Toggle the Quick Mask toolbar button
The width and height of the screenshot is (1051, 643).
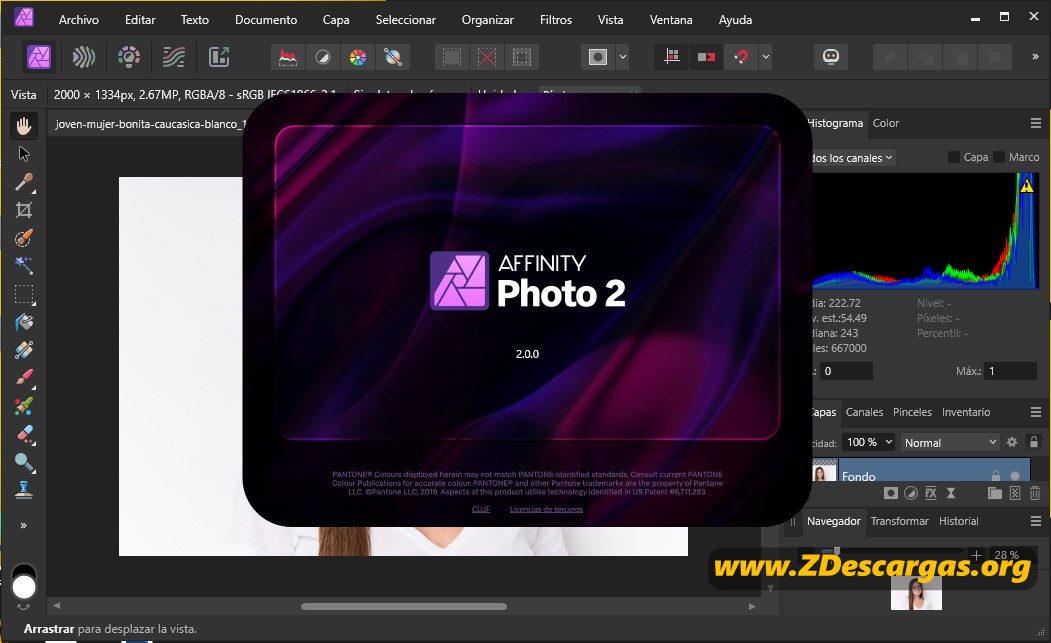[x=598, y=58]
